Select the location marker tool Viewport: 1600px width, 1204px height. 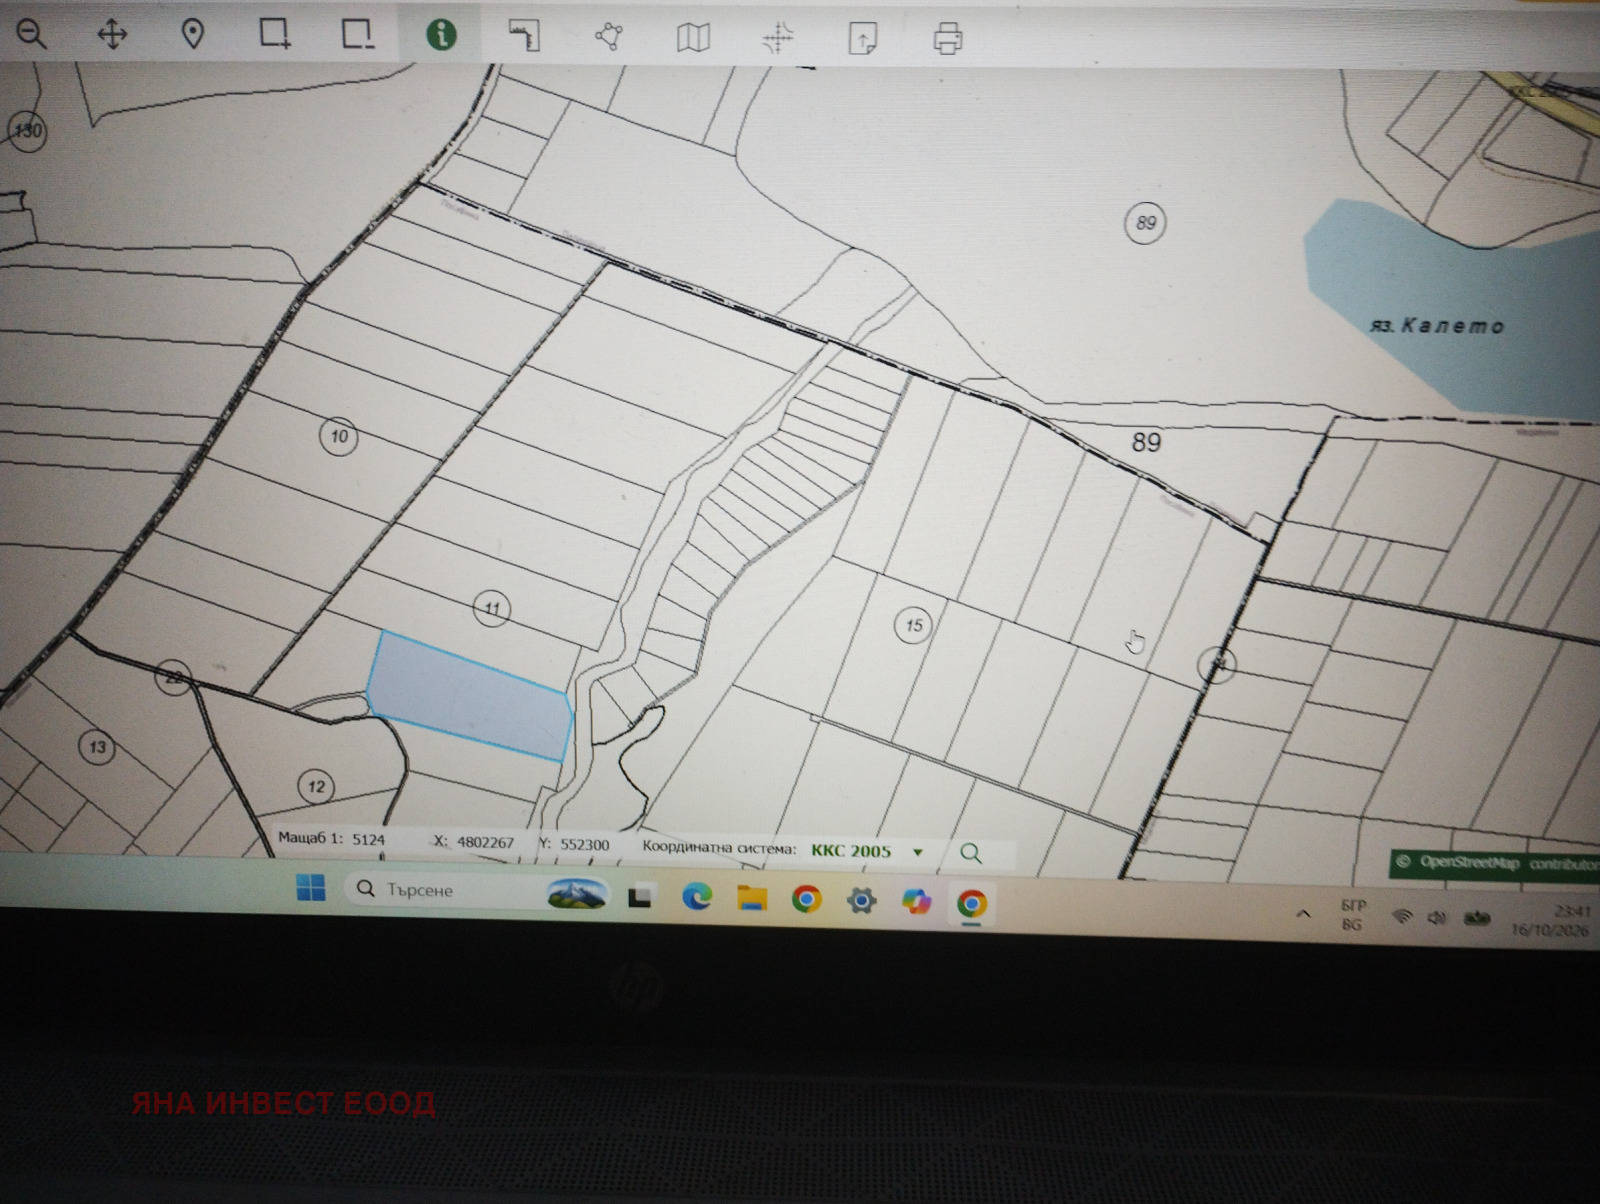[193, 35]
